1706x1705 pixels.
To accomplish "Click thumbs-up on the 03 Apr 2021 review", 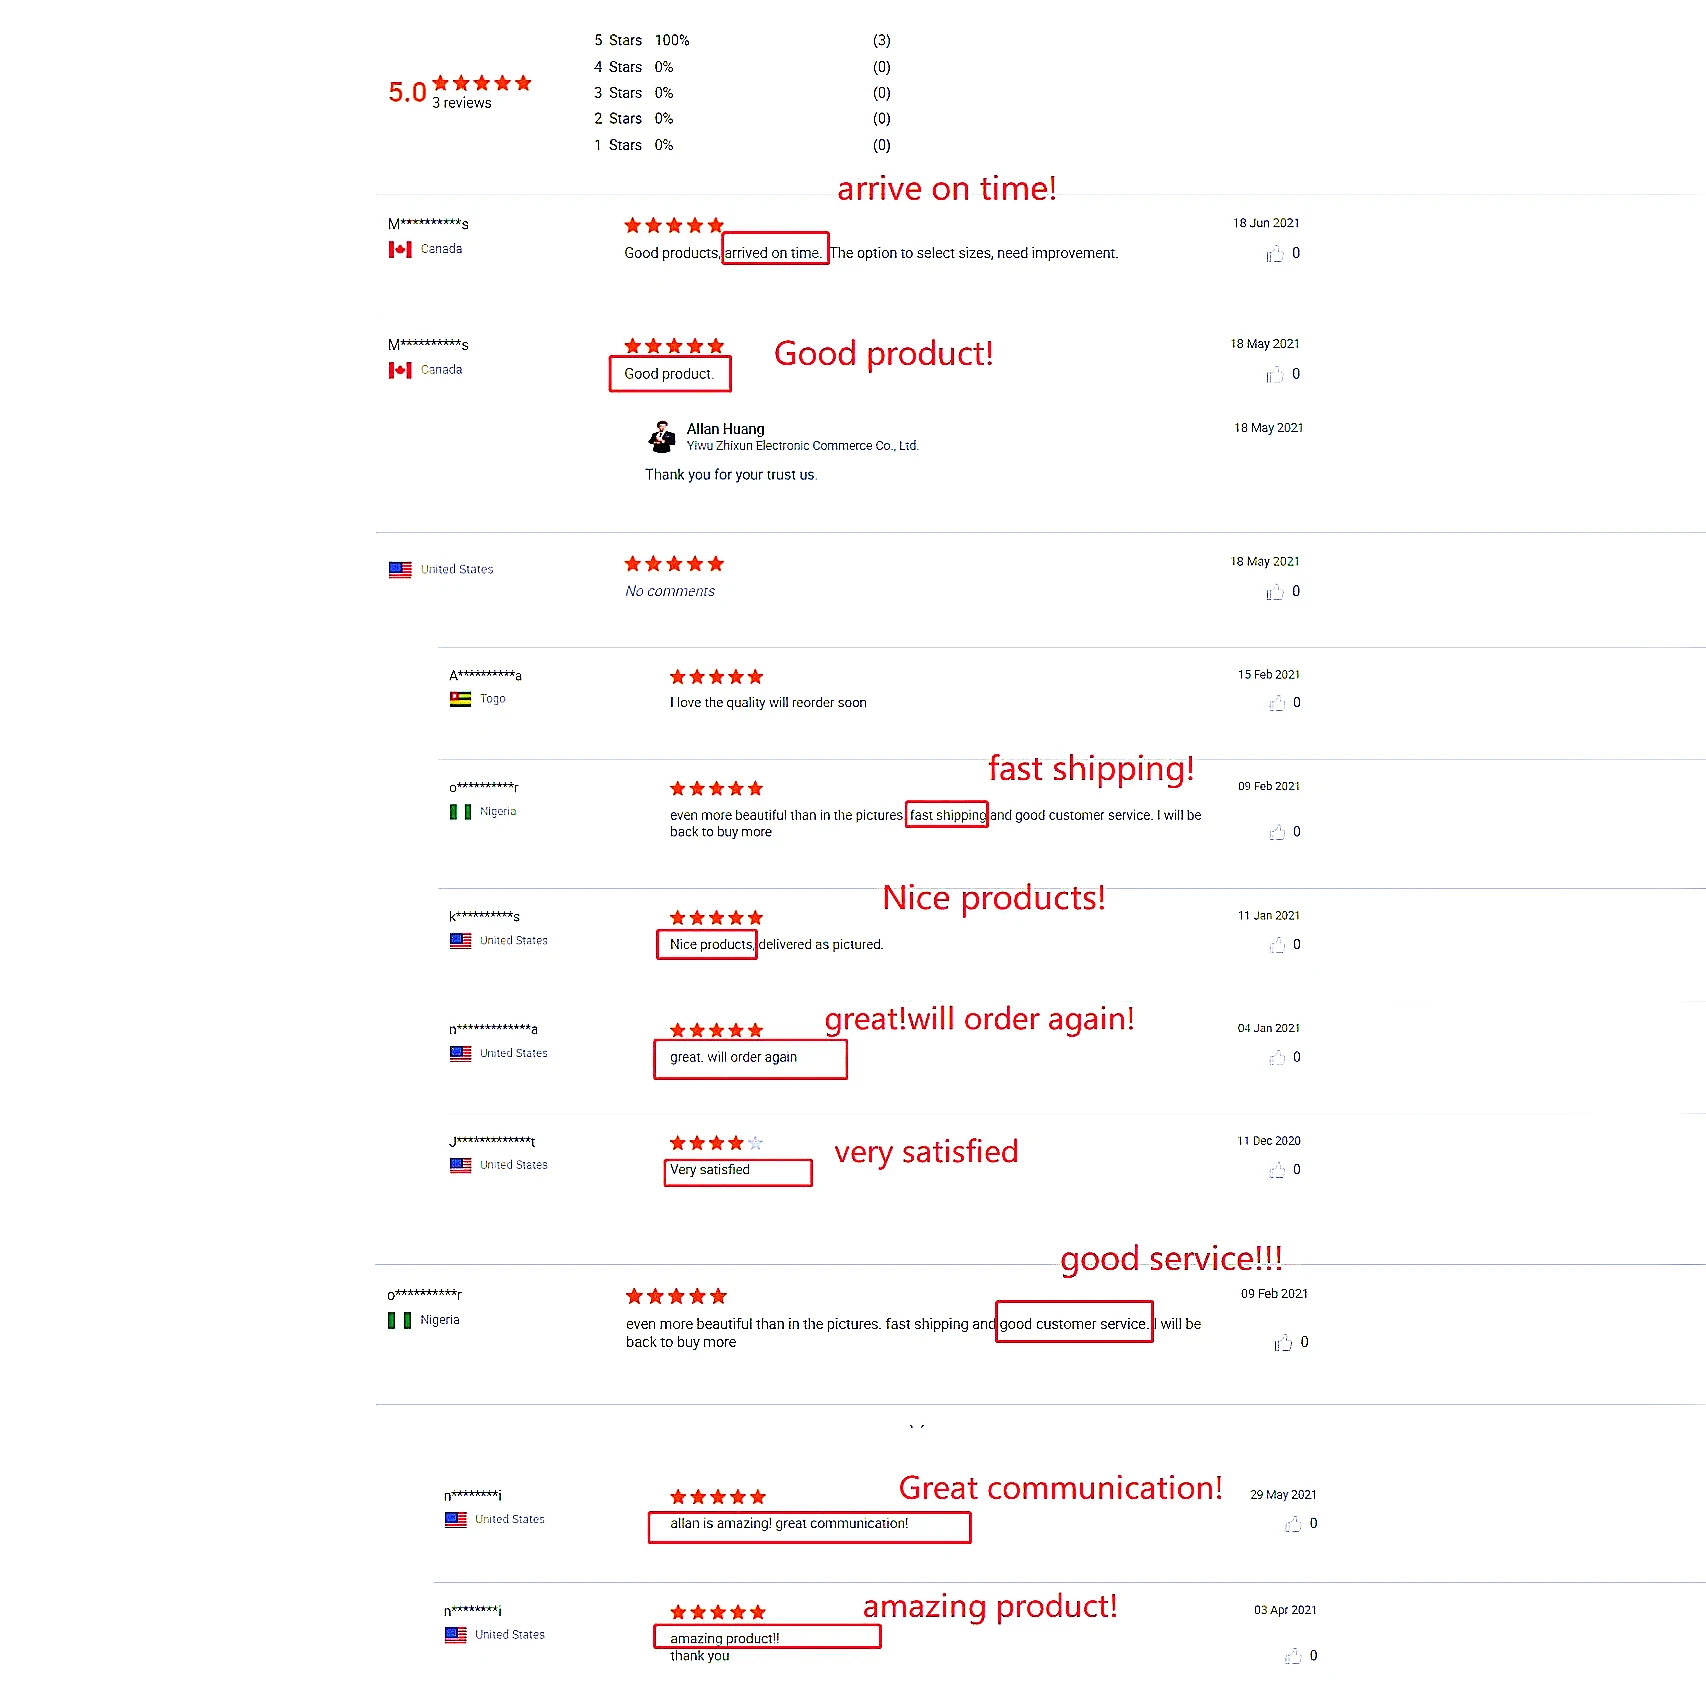I will point(1293,1656).
